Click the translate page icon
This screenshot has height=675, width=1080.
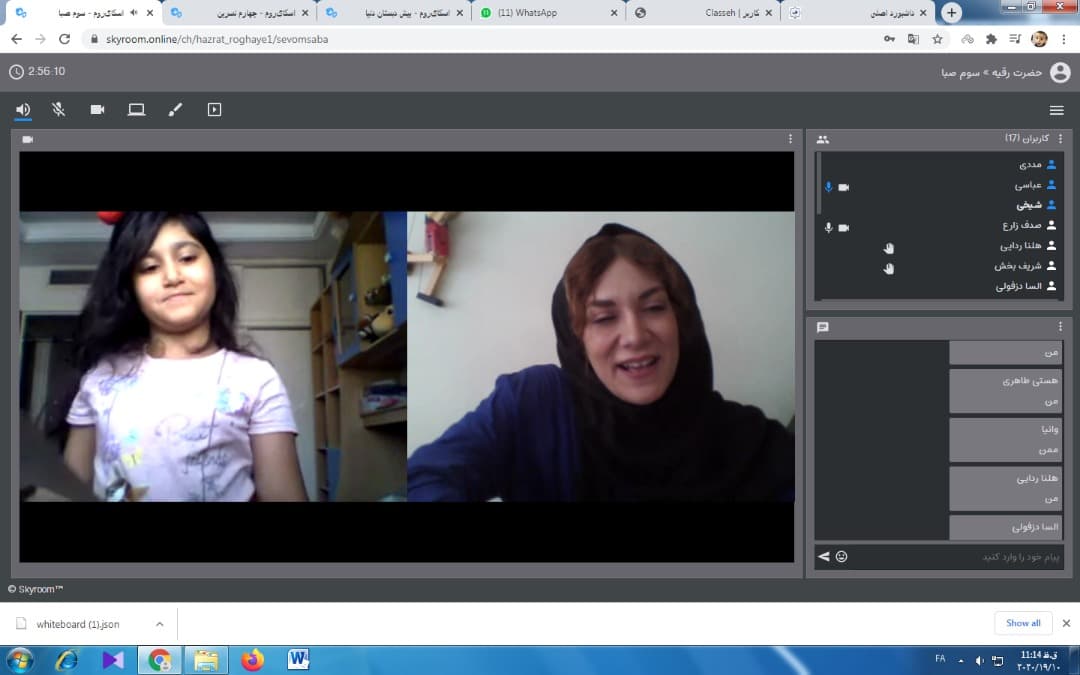click(913, 39)
